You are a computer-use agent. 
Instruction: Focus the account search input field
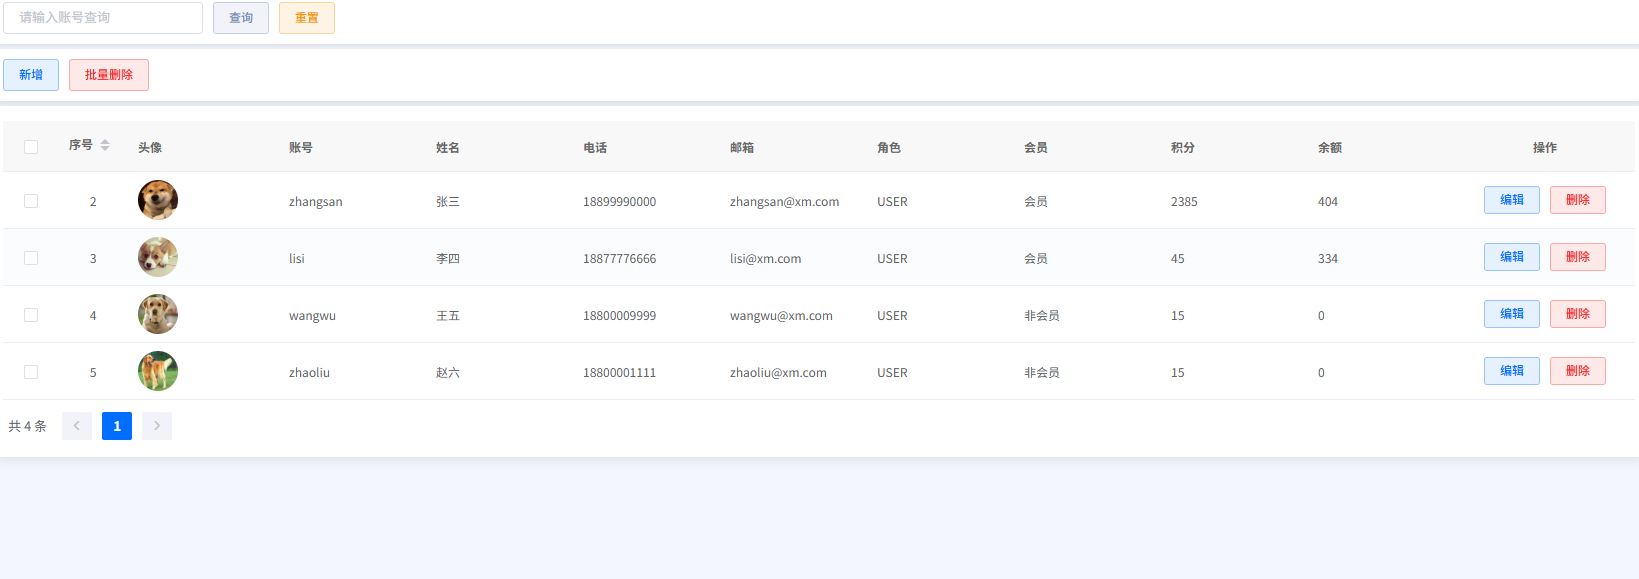pyautogui.click(x=103, y=18)
